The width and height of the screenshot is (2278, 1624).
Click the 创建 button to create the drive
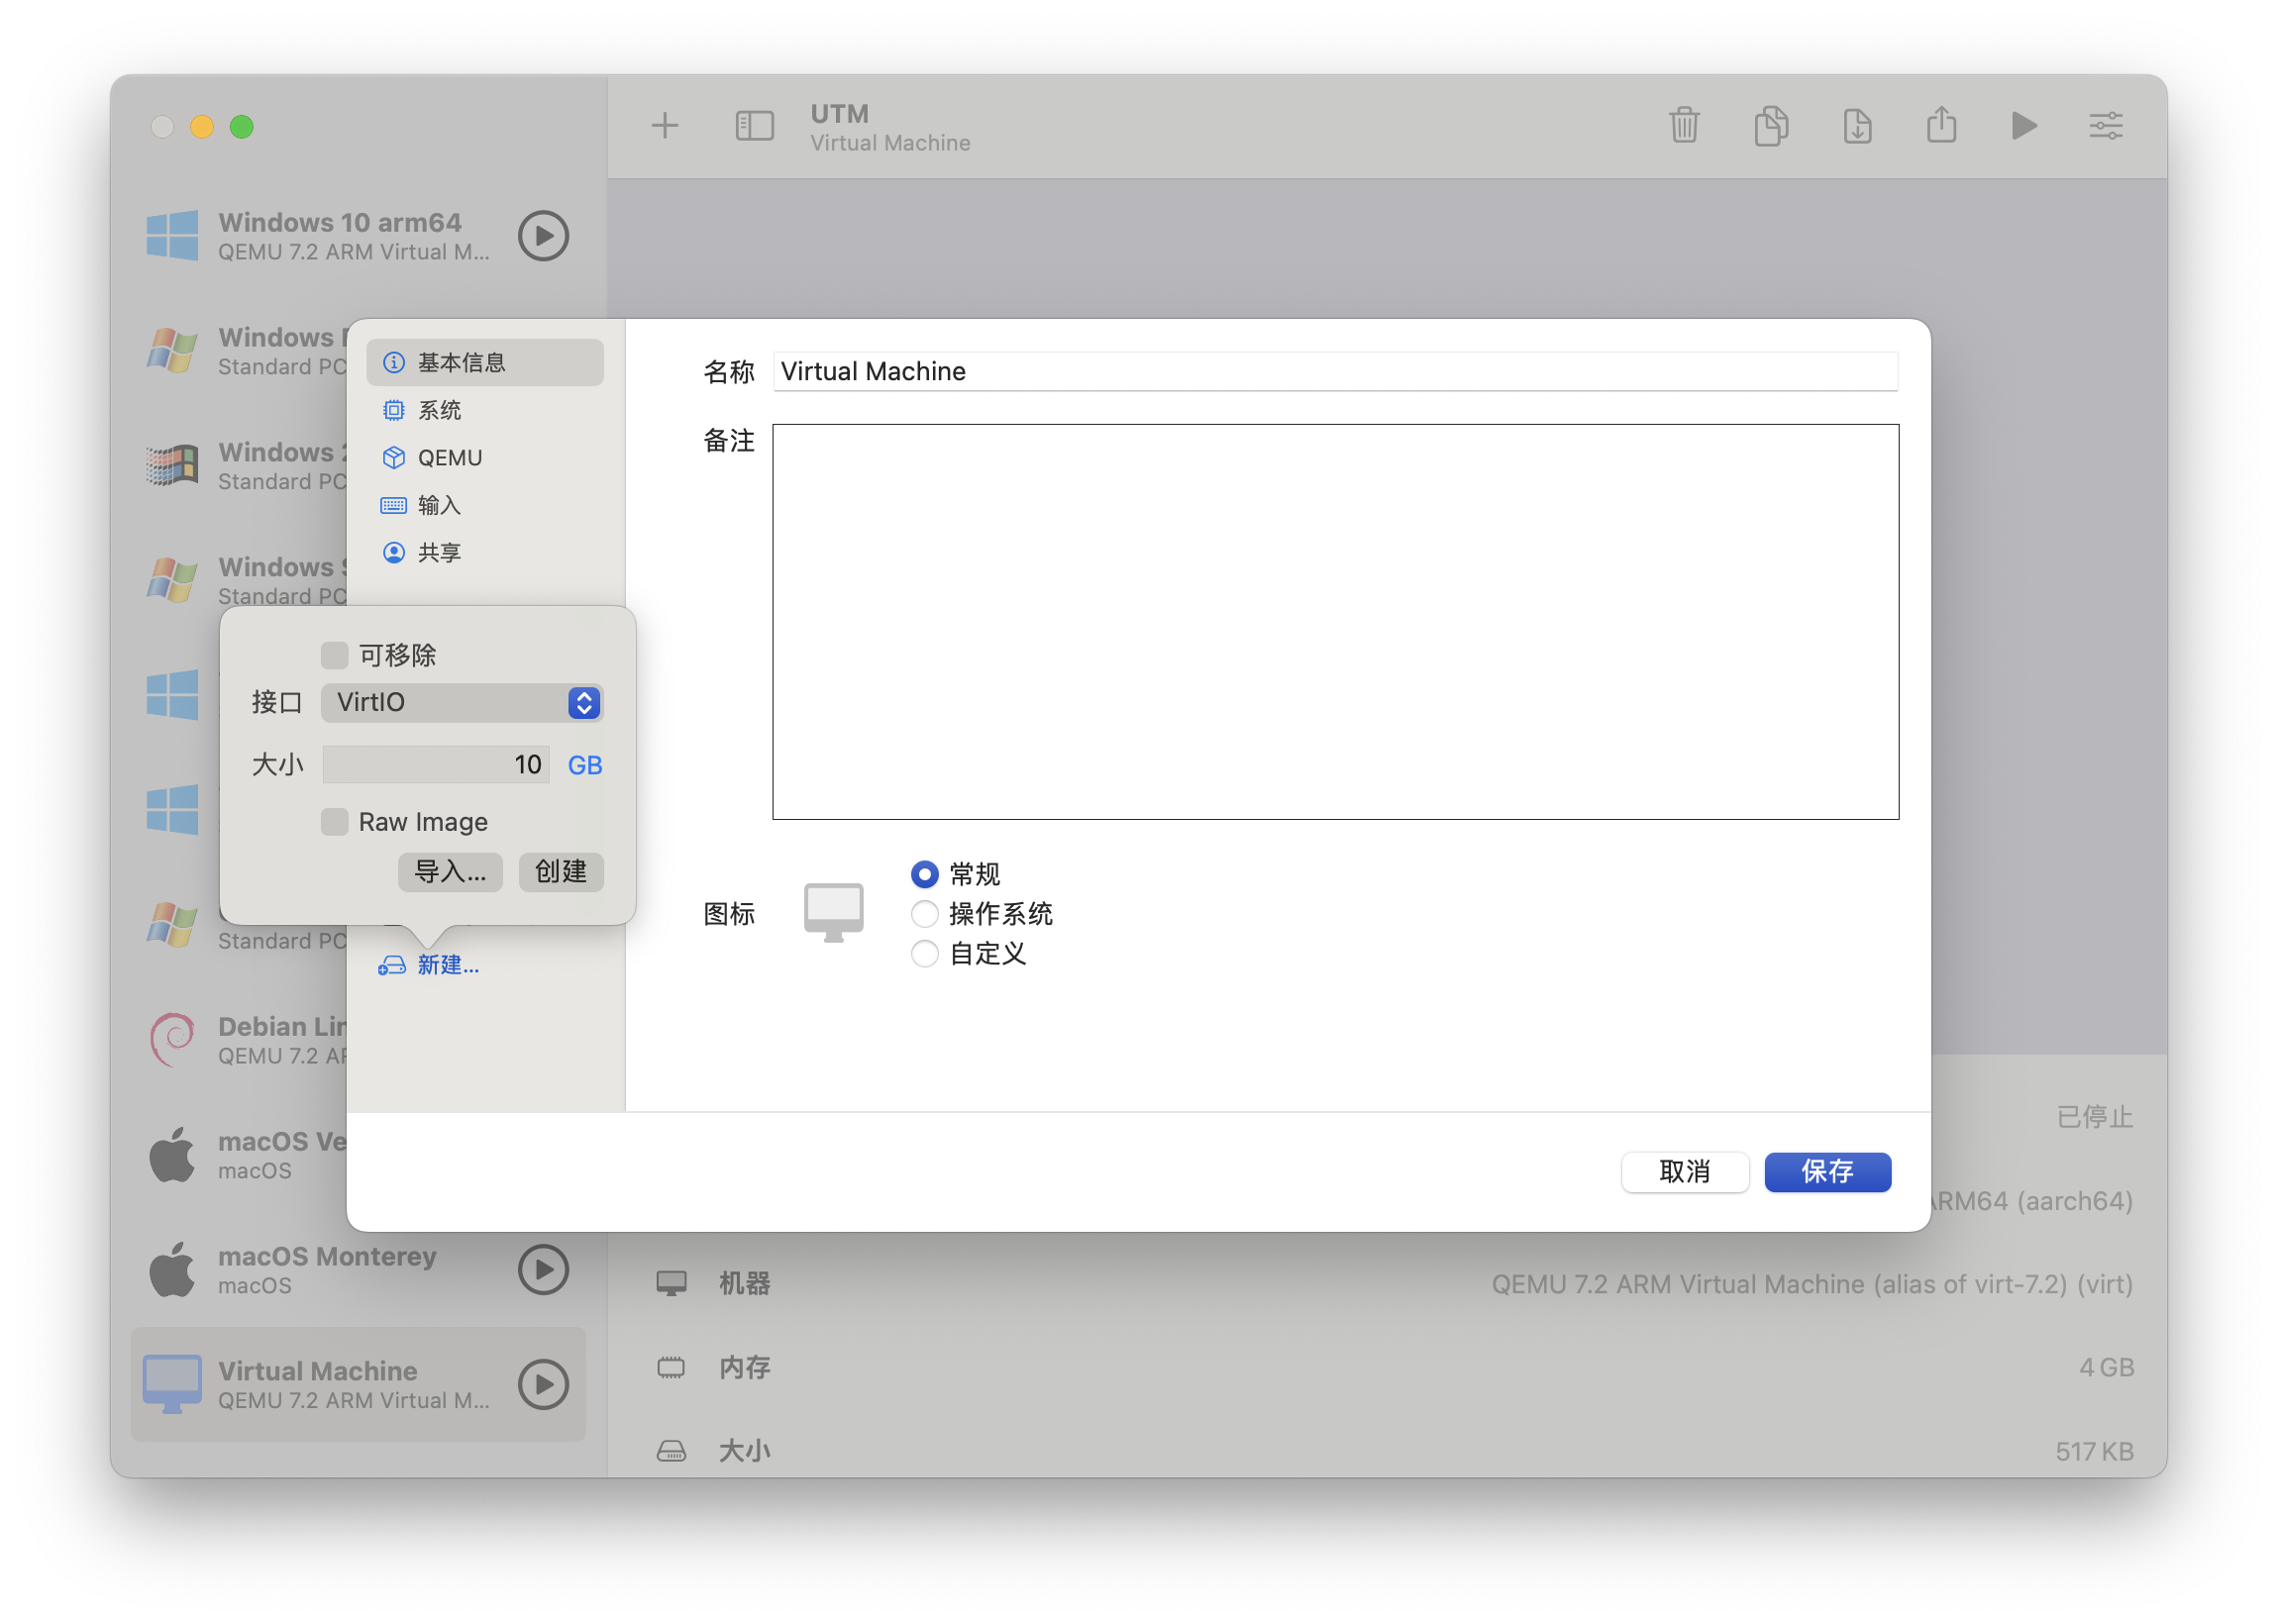(560, 871)
